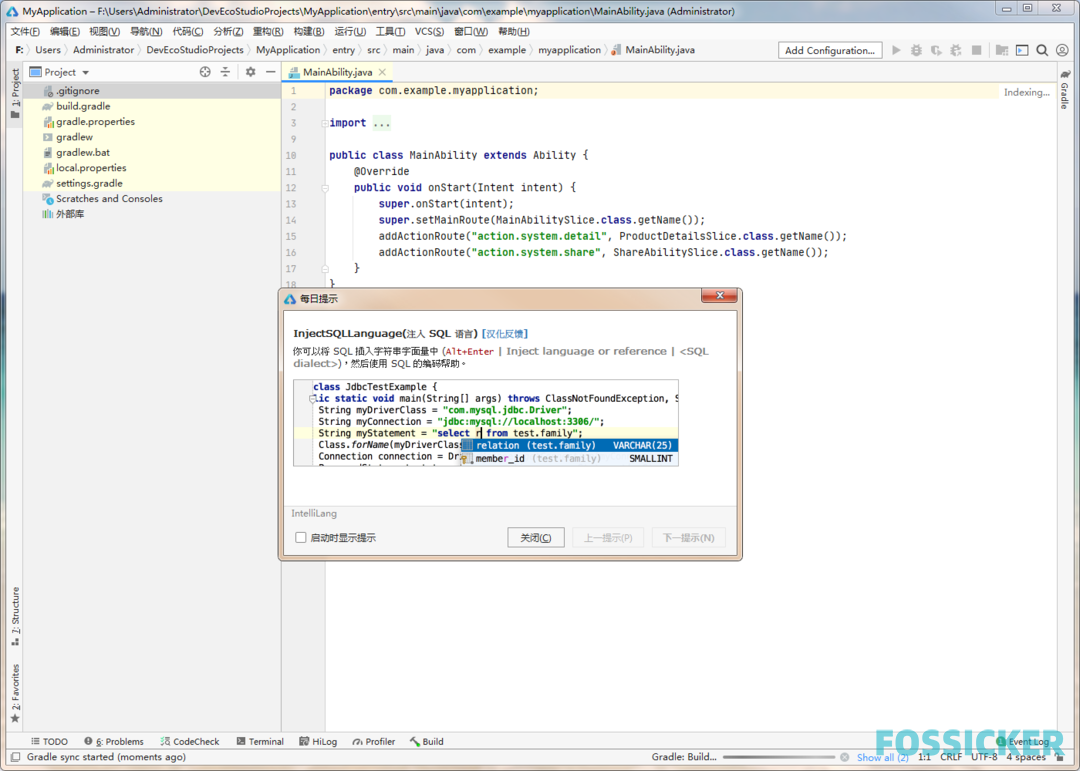Hide the Project panel with minus icon
Image resolution: width=1080 pixels, height=771 pixels.
coord(271,72)
